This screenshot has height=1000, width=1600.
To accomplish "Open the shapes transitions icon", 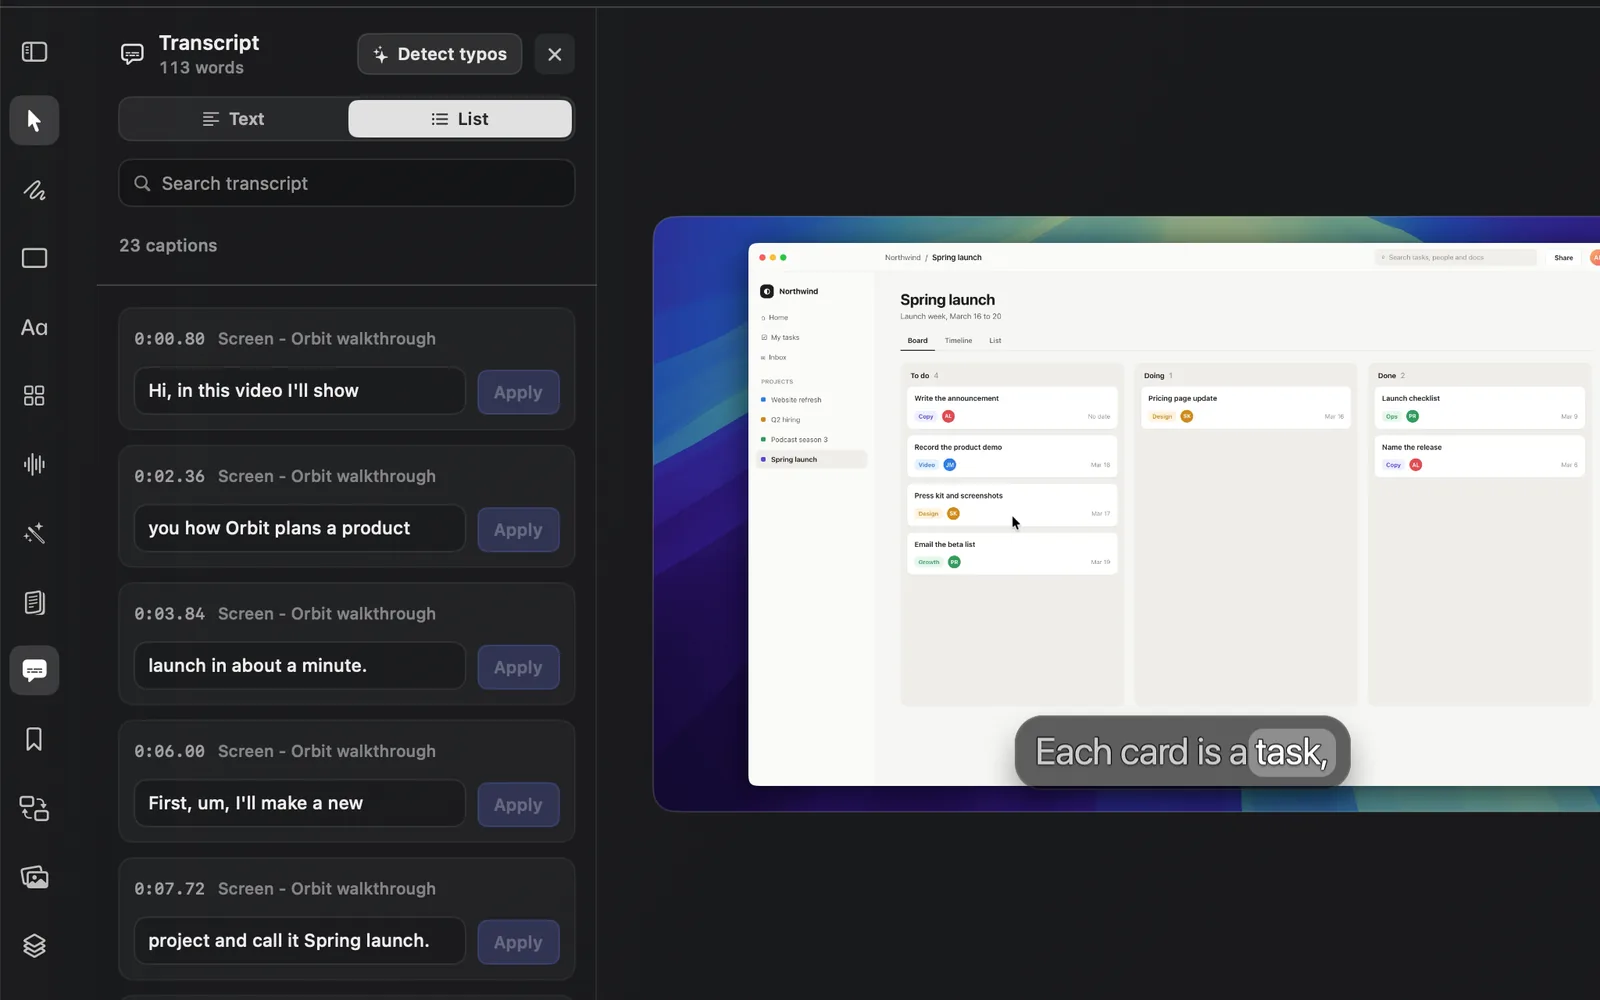I will tap(34, 808).
